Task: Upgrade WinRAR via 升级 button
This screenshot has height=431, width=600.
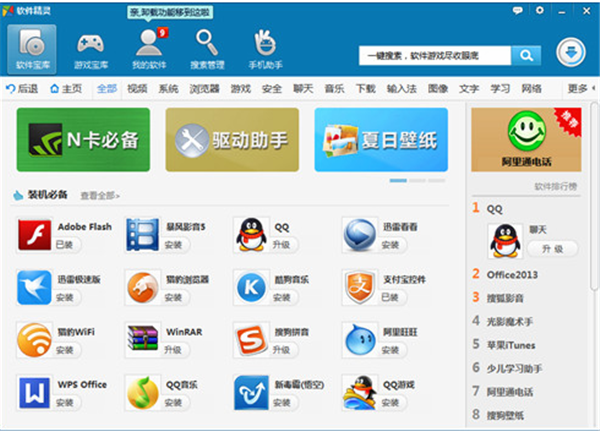Action: pyautogui.click(x=174, y=350)
